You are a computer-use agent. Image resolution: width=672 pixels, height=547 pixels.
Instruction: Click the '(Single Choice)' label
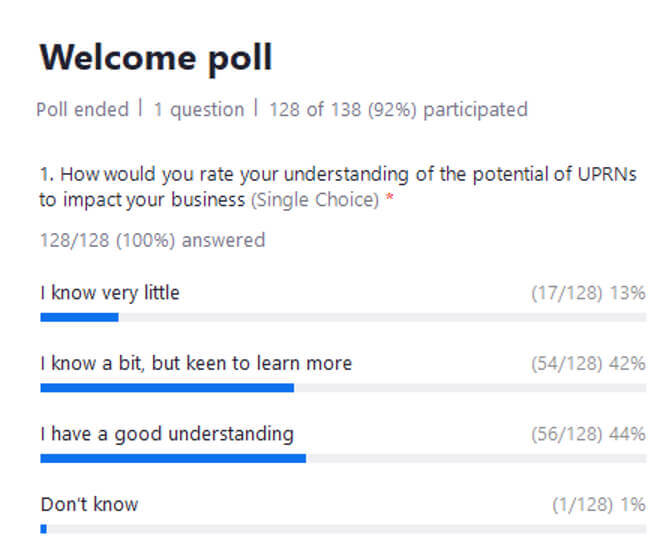pyautogui.click(x=315, y=200)
